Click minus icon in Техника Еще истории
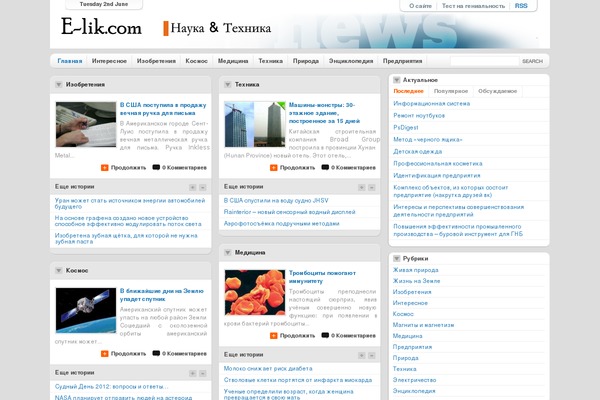This screenshot has width=600, height=400. (x=372, y=187)
